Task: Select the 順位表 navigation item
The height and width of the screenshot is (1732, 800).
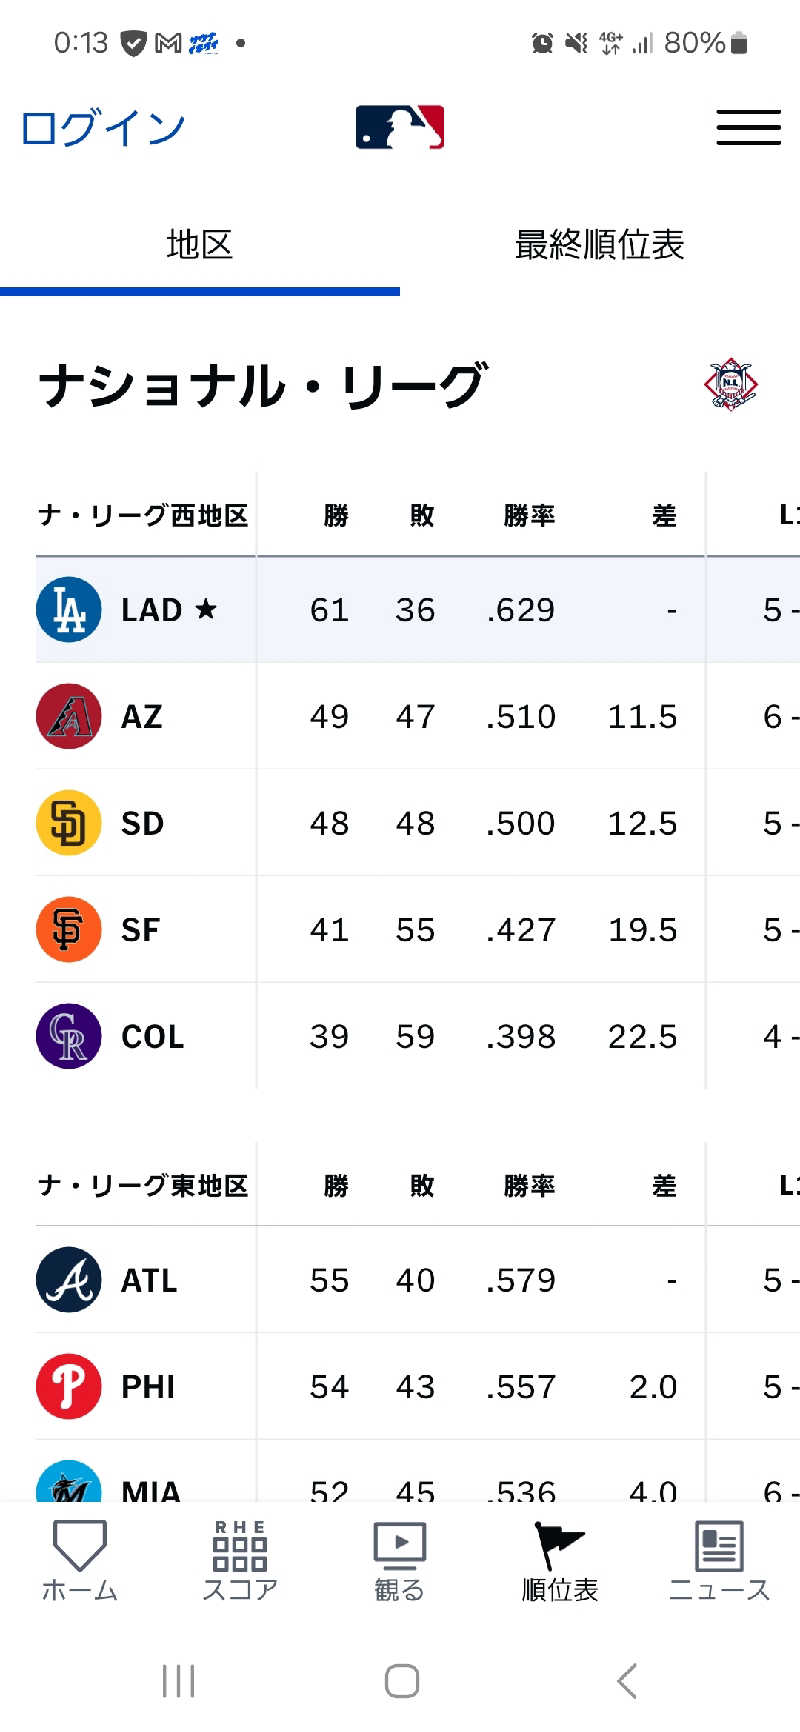Action: tap(560, 1561)
